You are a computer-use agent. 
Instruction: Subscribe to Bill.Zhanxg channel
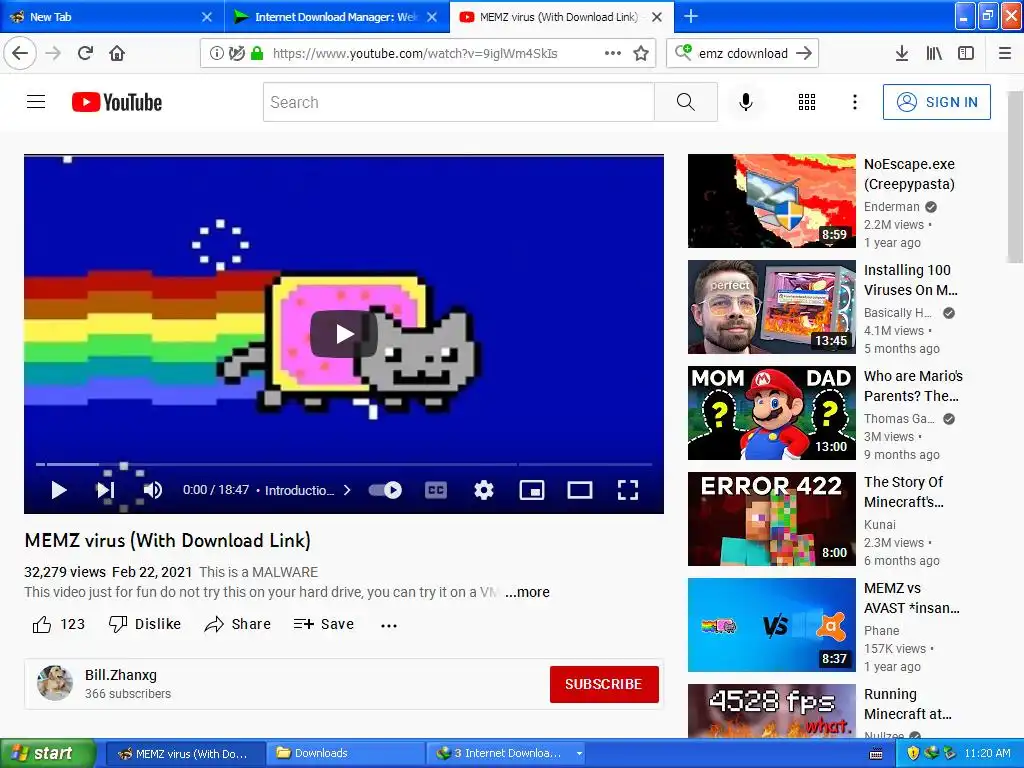pyautogui.click(x=604, y=684)
